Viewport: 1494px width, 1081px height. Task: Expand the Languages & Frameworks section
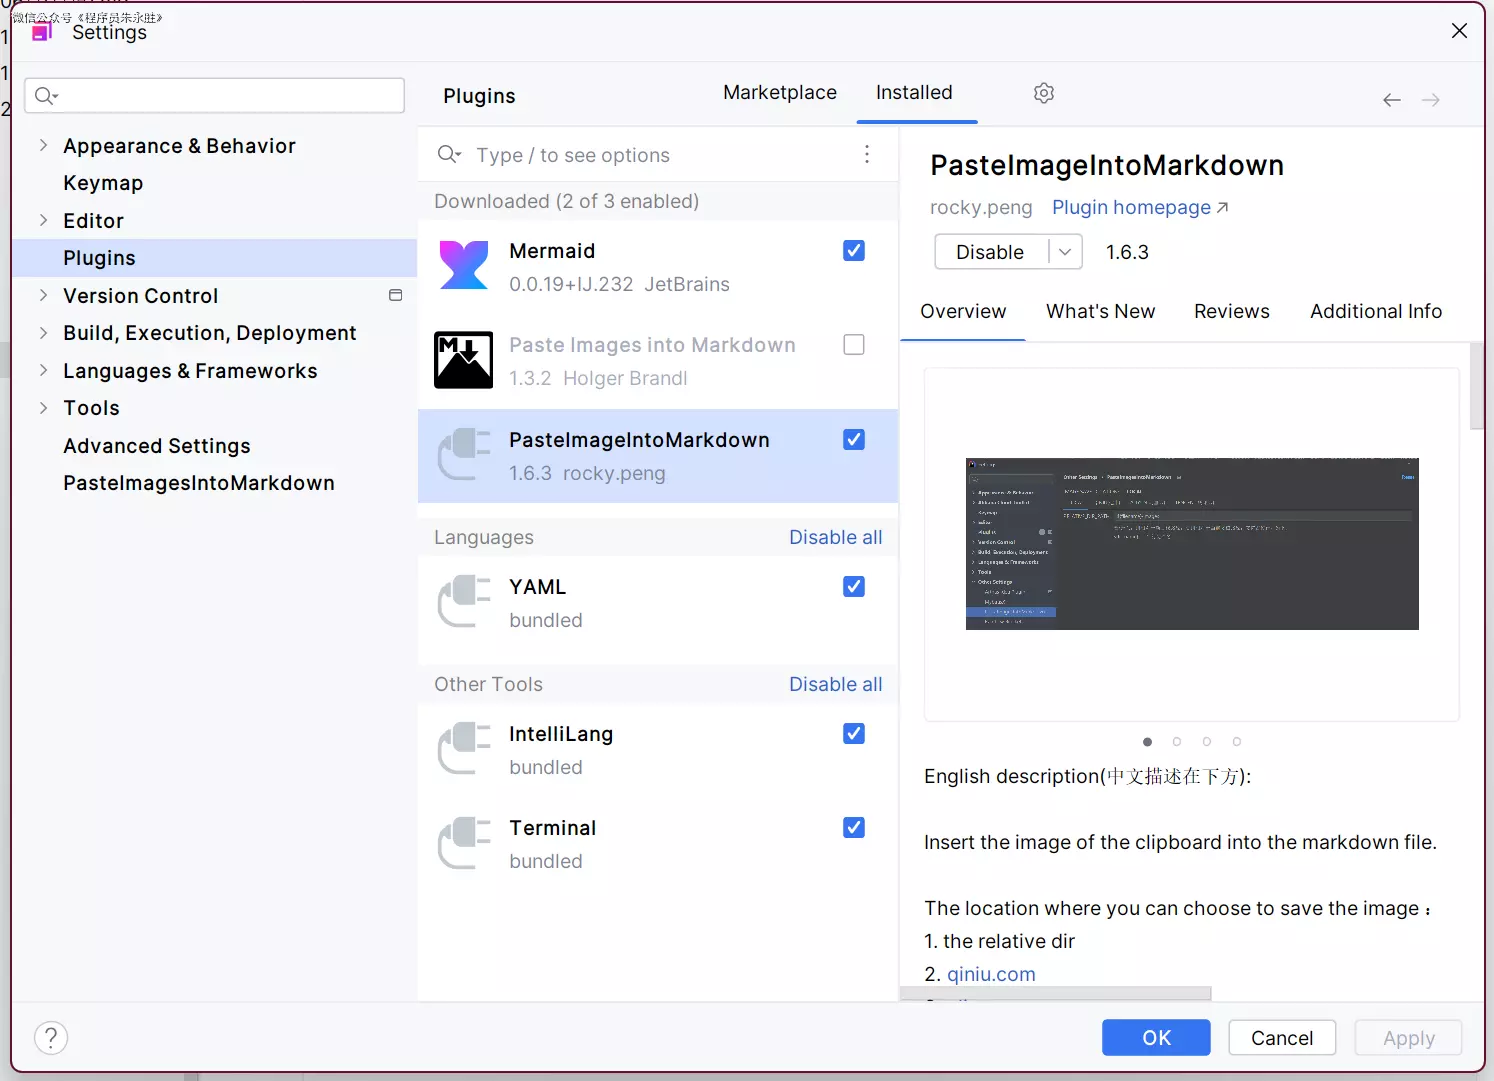(43, 370)
